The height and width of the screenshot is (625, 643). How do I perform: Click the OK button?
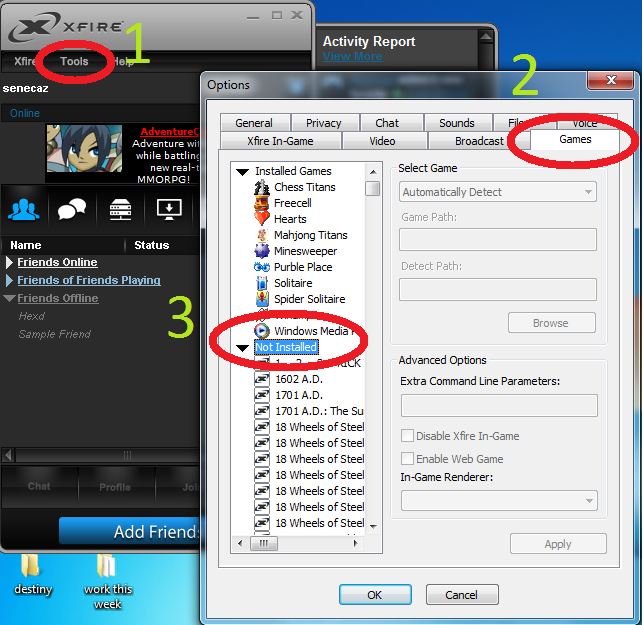[x=375, y=595]
